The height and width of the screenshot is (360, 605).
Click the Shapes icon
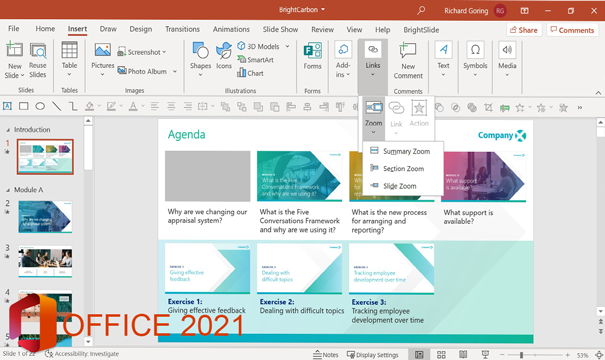pyautogui.click(x=200, y=50)
